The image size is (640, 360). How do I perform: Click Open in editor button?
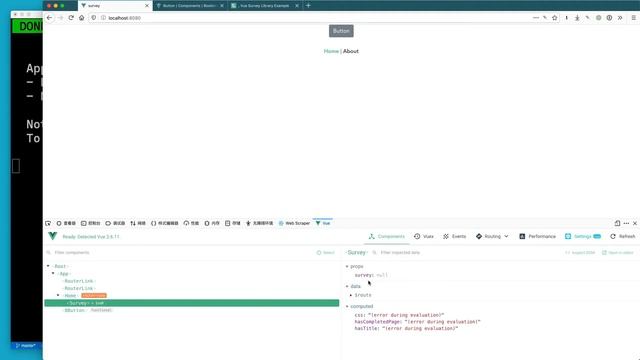(x=618, y=253)
